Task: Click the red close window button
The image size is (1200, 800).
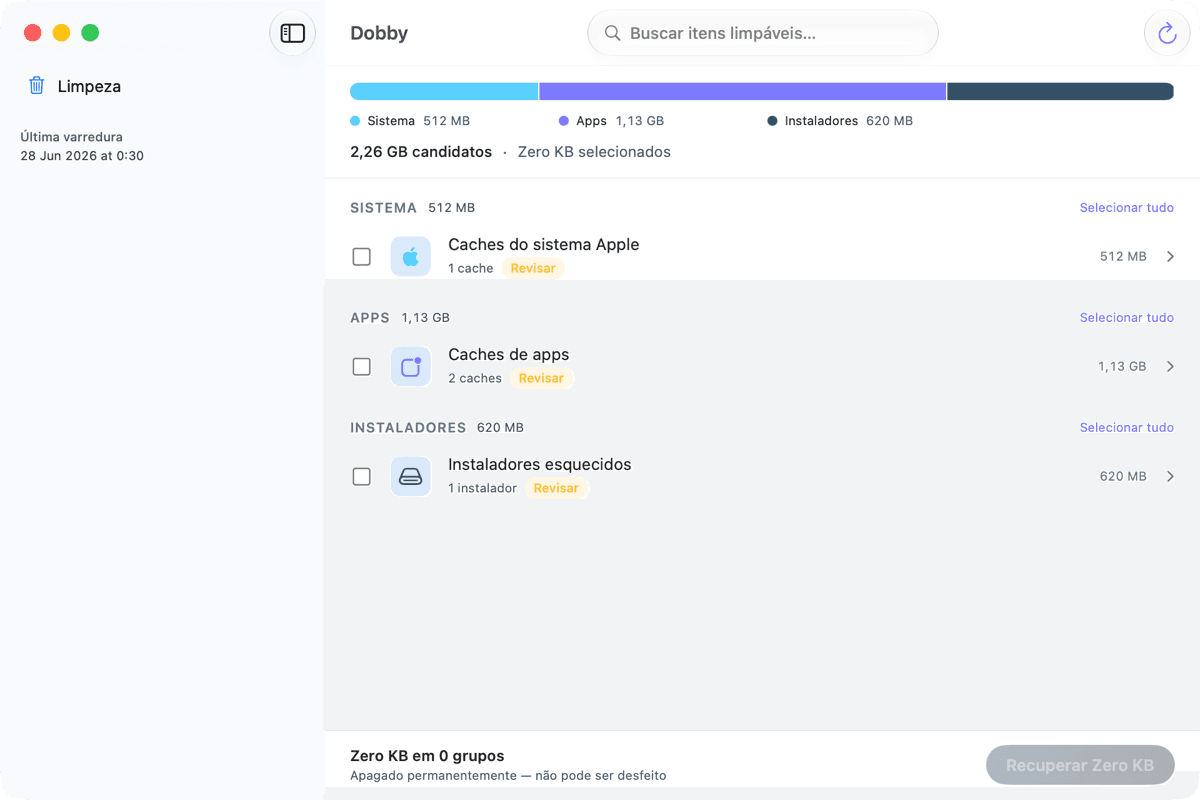Action: click(x=33, y=33)
